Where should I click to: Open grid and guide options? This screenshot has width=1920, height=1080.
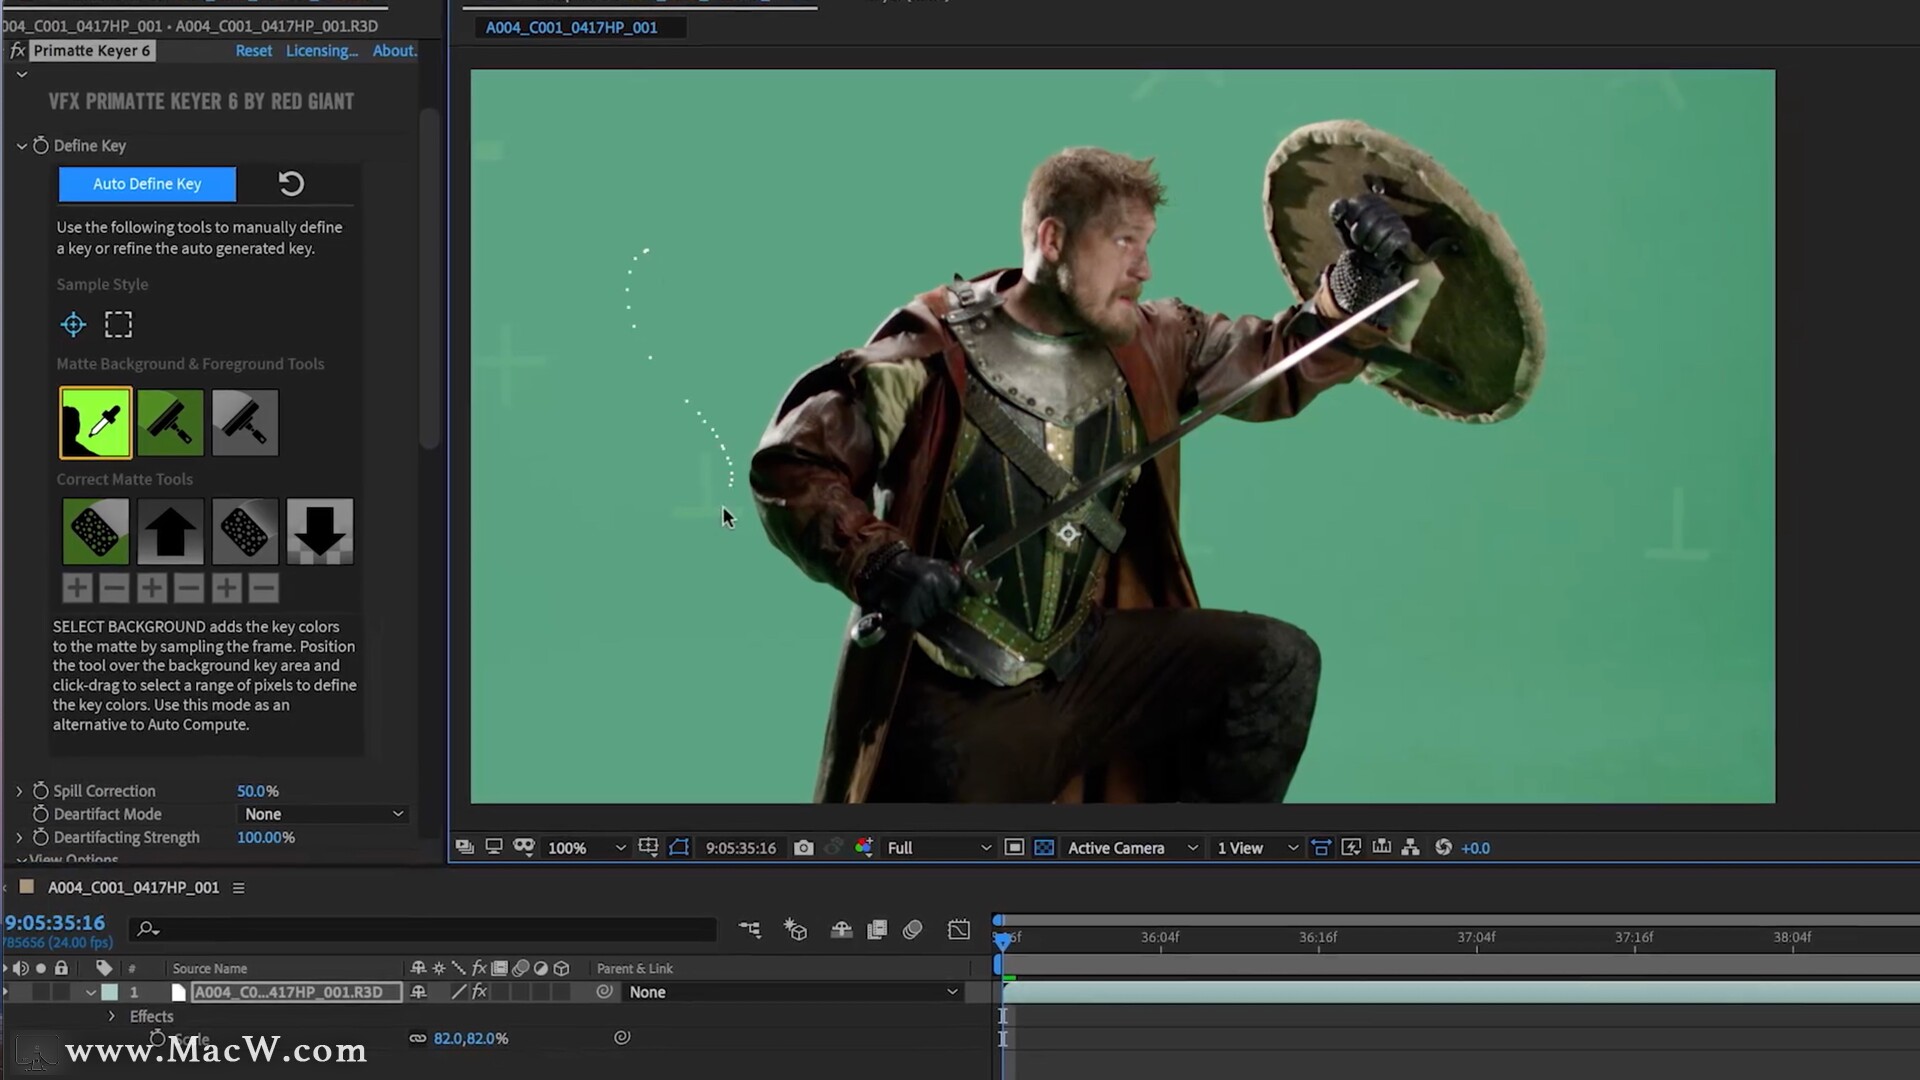(x=648, y=847)
